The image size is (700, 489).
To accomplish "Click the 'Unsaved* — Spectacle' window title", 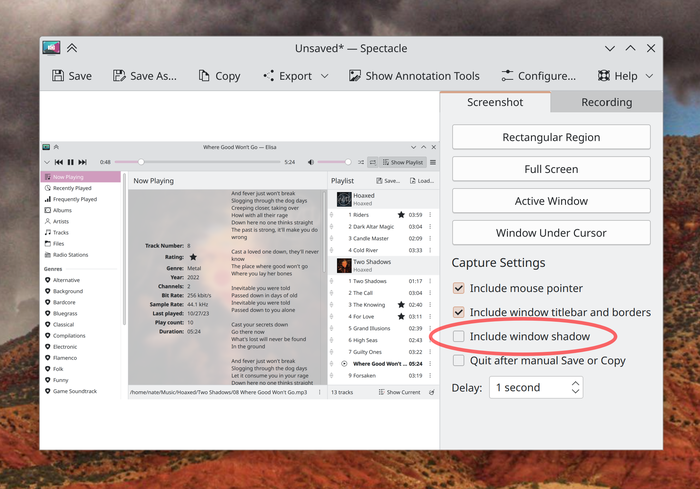I will pos(351,48).
